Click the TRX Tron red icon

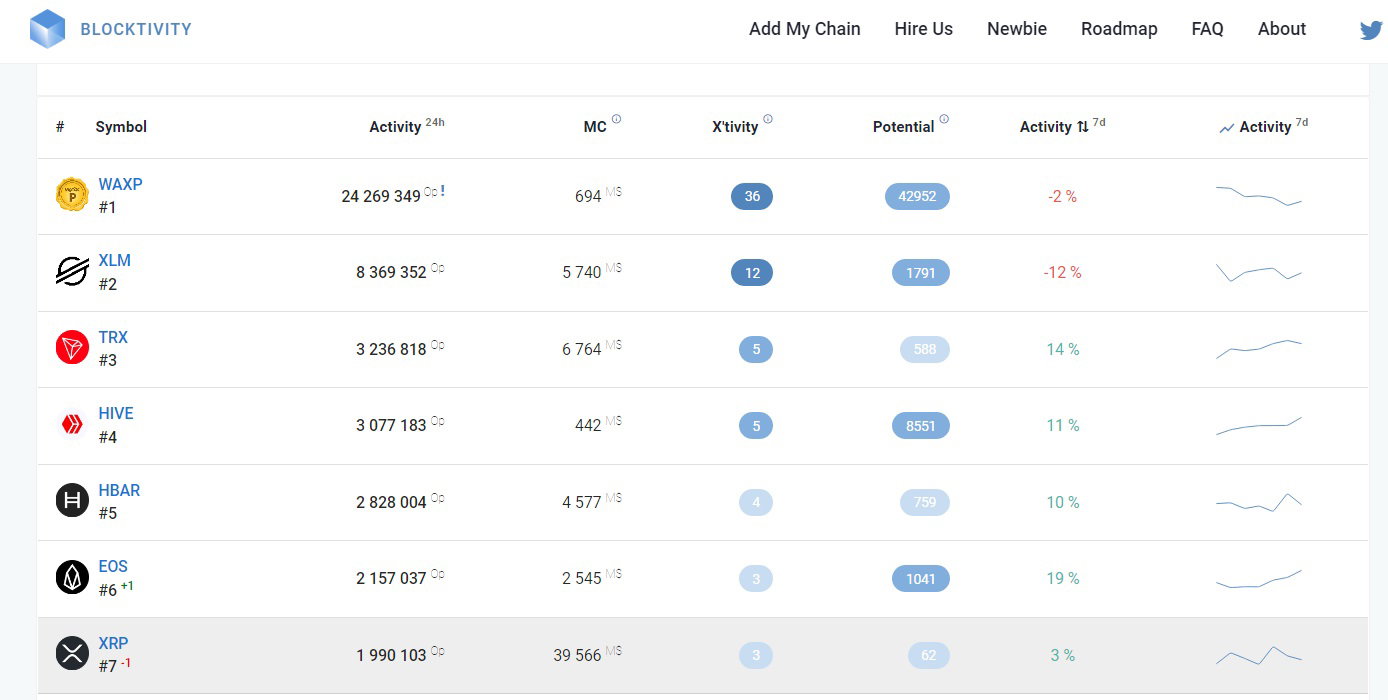pyautogui.click(x=72, y=348)
